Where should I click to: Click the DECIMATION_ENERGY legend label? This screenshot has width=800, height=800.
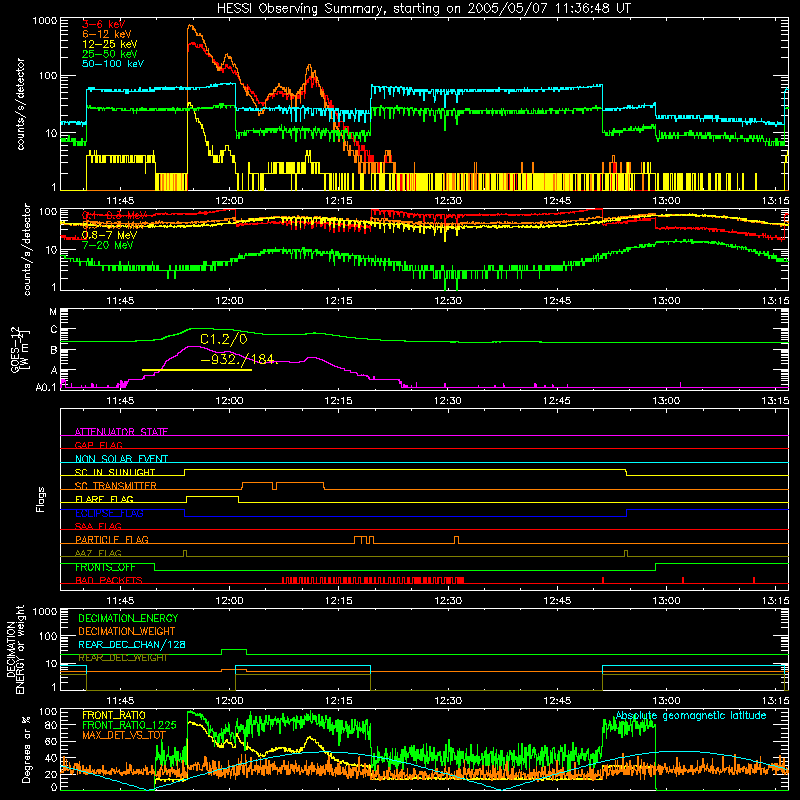pos(128,618)
